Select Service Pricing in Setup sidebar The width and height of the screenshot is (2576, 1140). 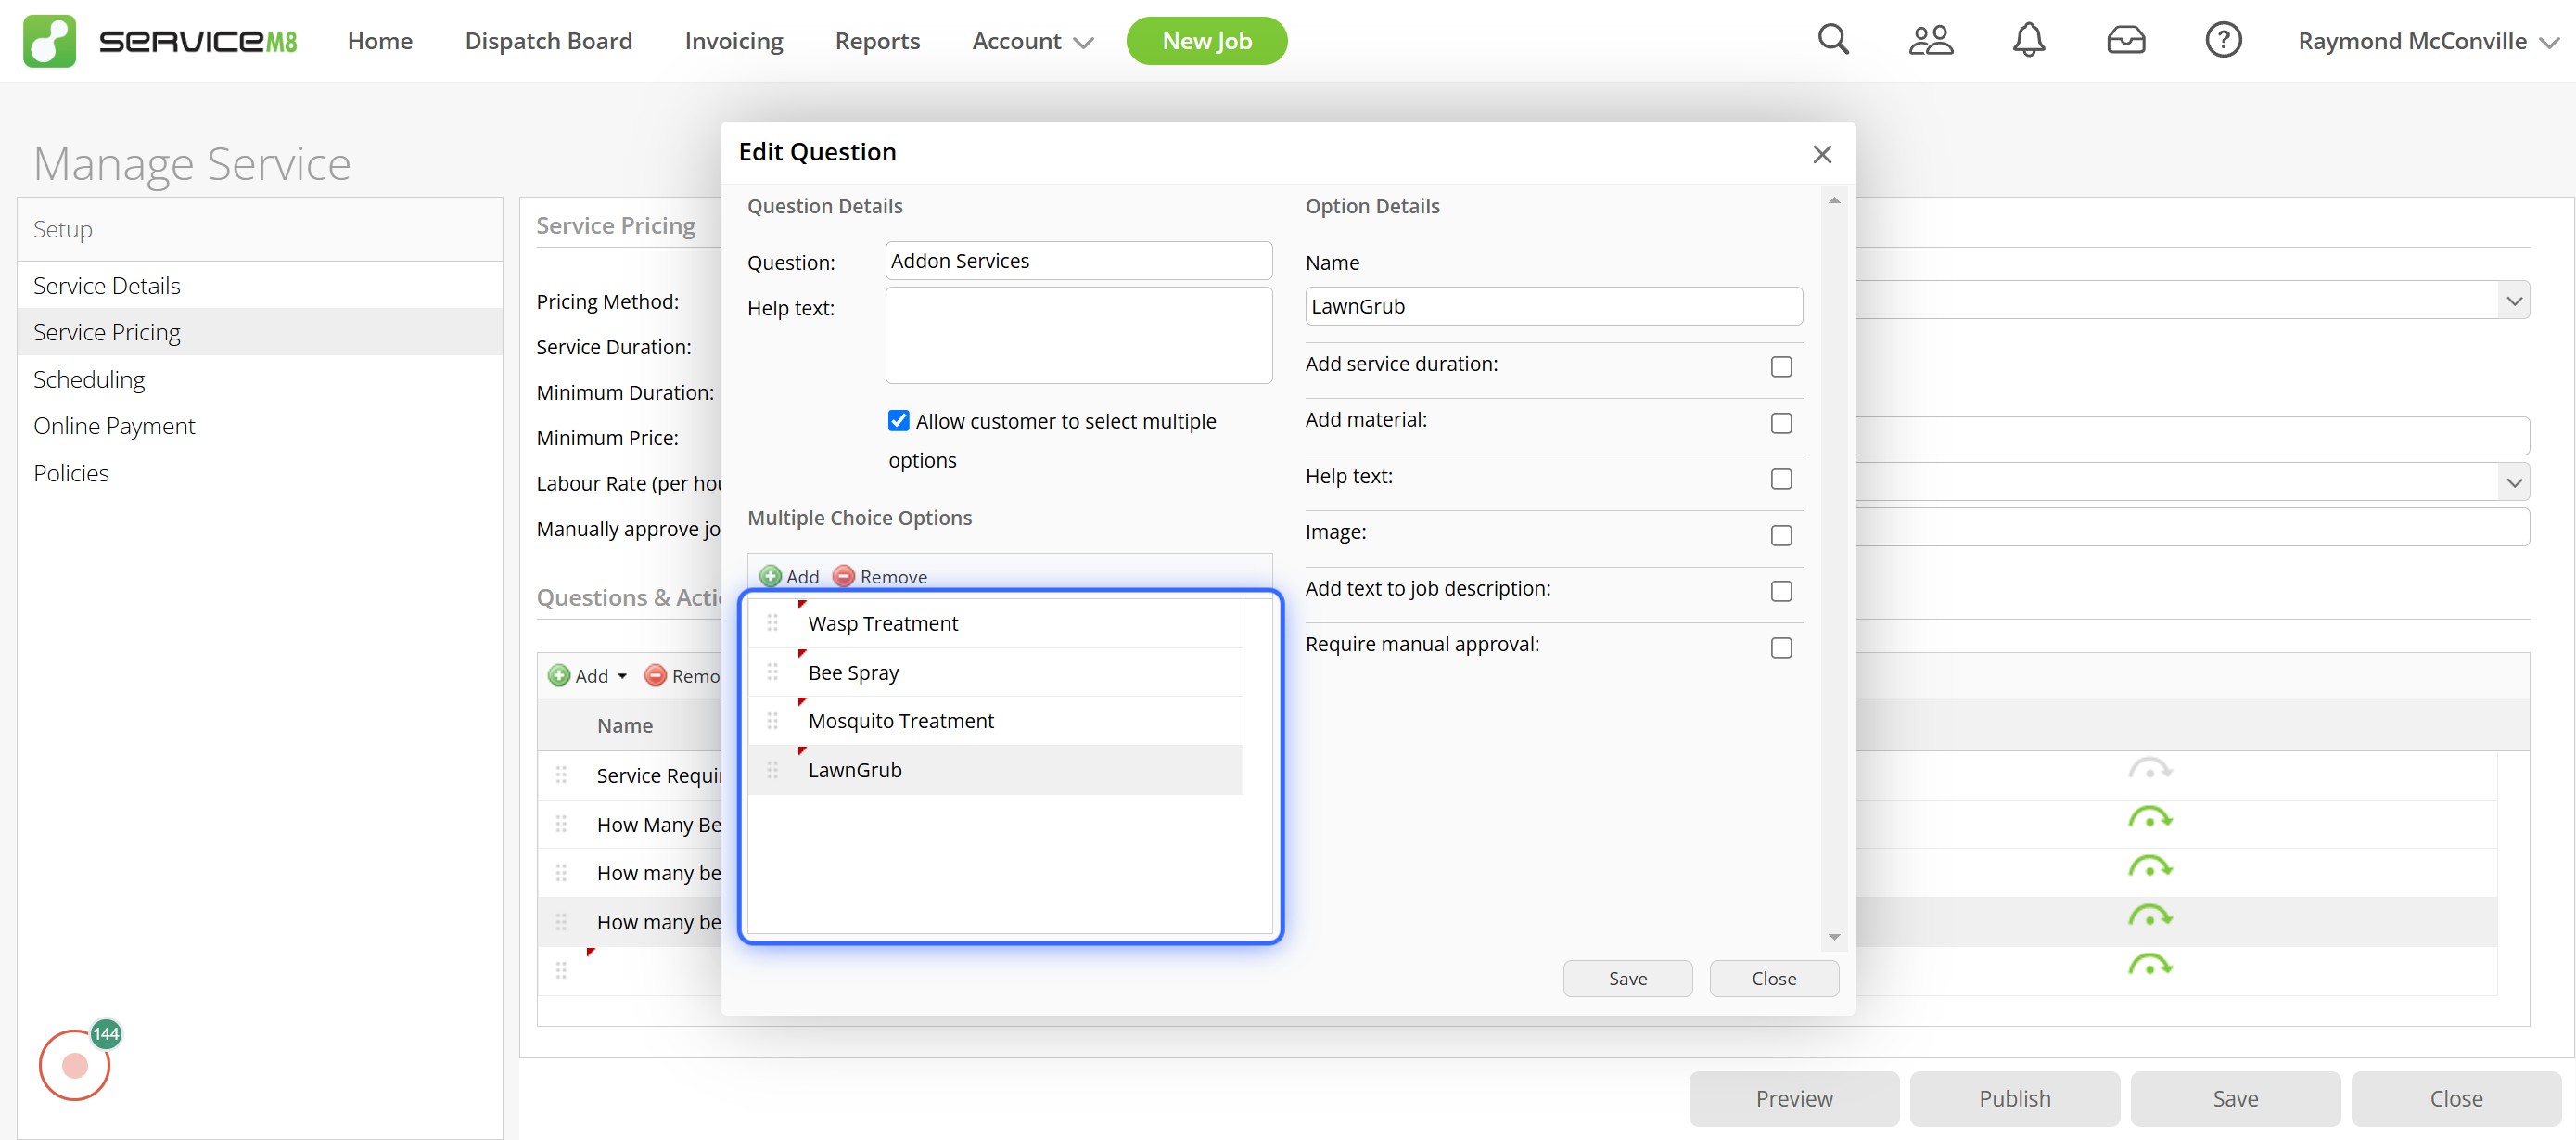[x=260, y=332]
